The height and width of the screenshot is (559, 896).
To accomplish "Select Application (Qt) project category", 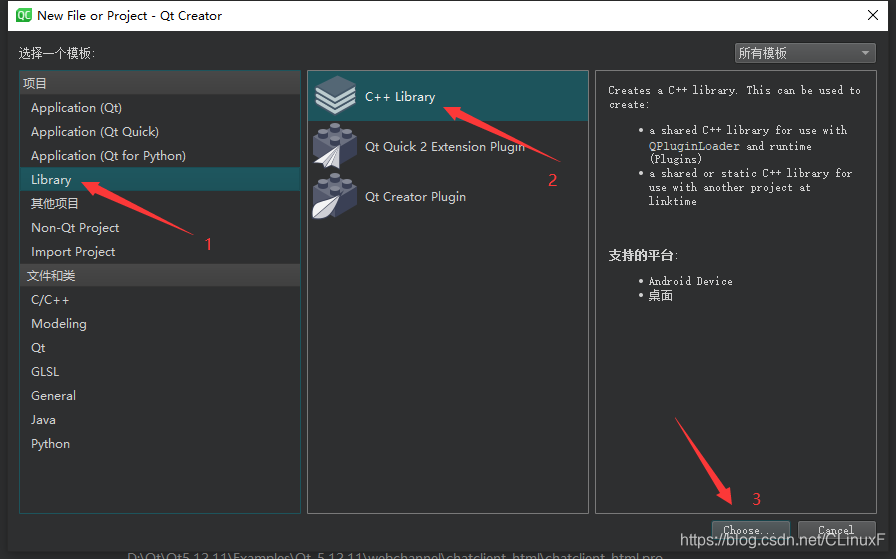I will click(x=160, y=107).
